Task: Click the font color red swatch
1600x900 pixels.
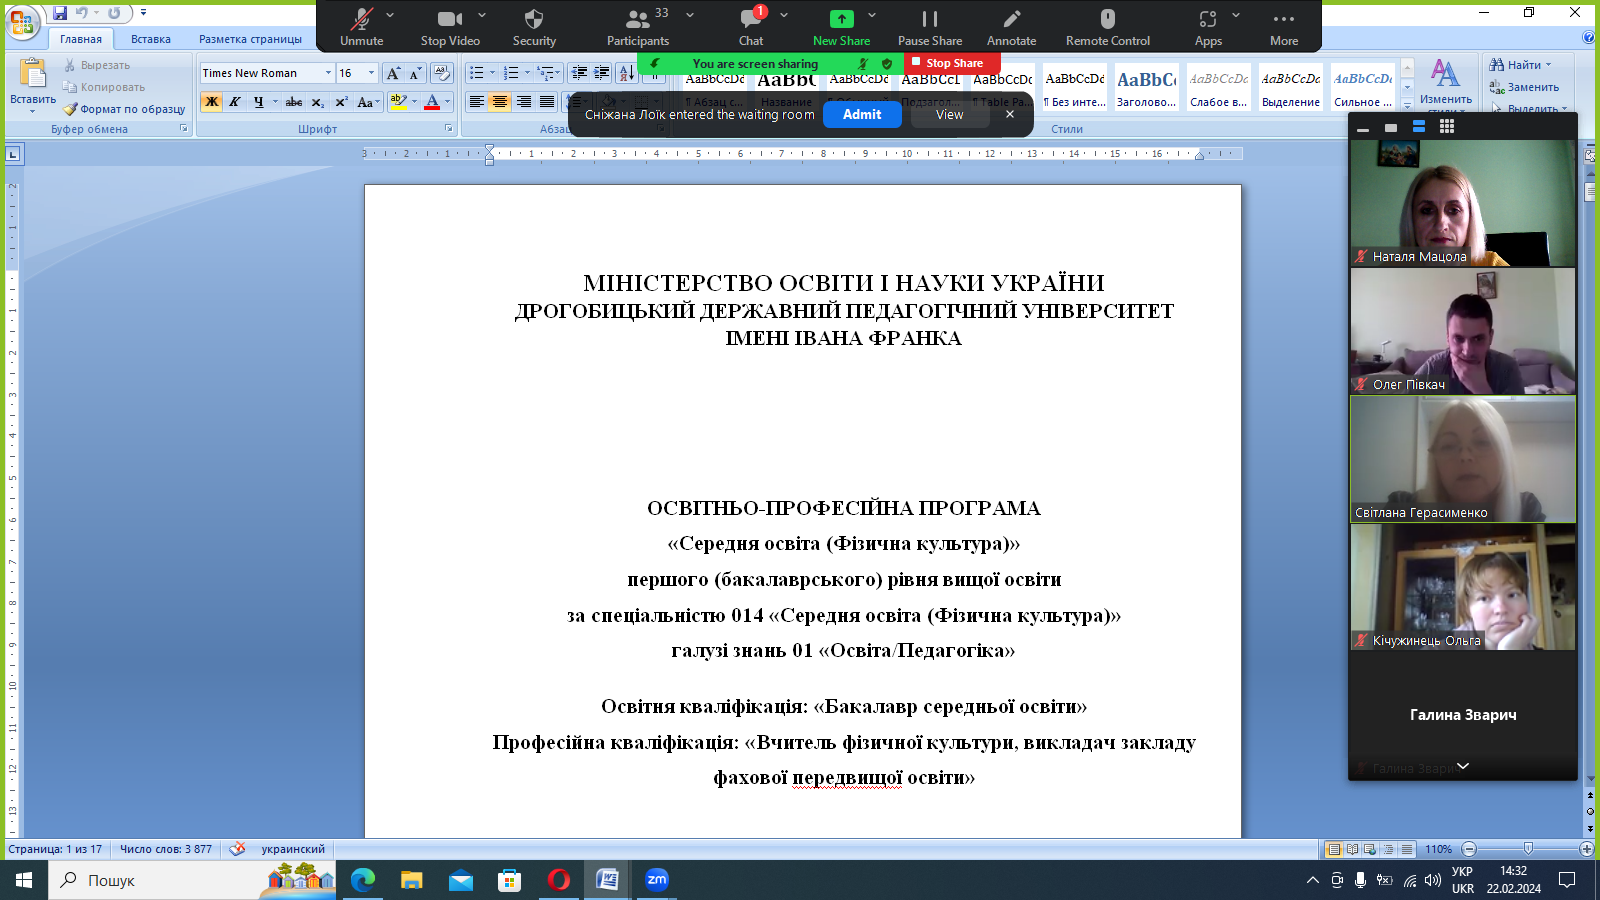Action: tap(432, 102)
